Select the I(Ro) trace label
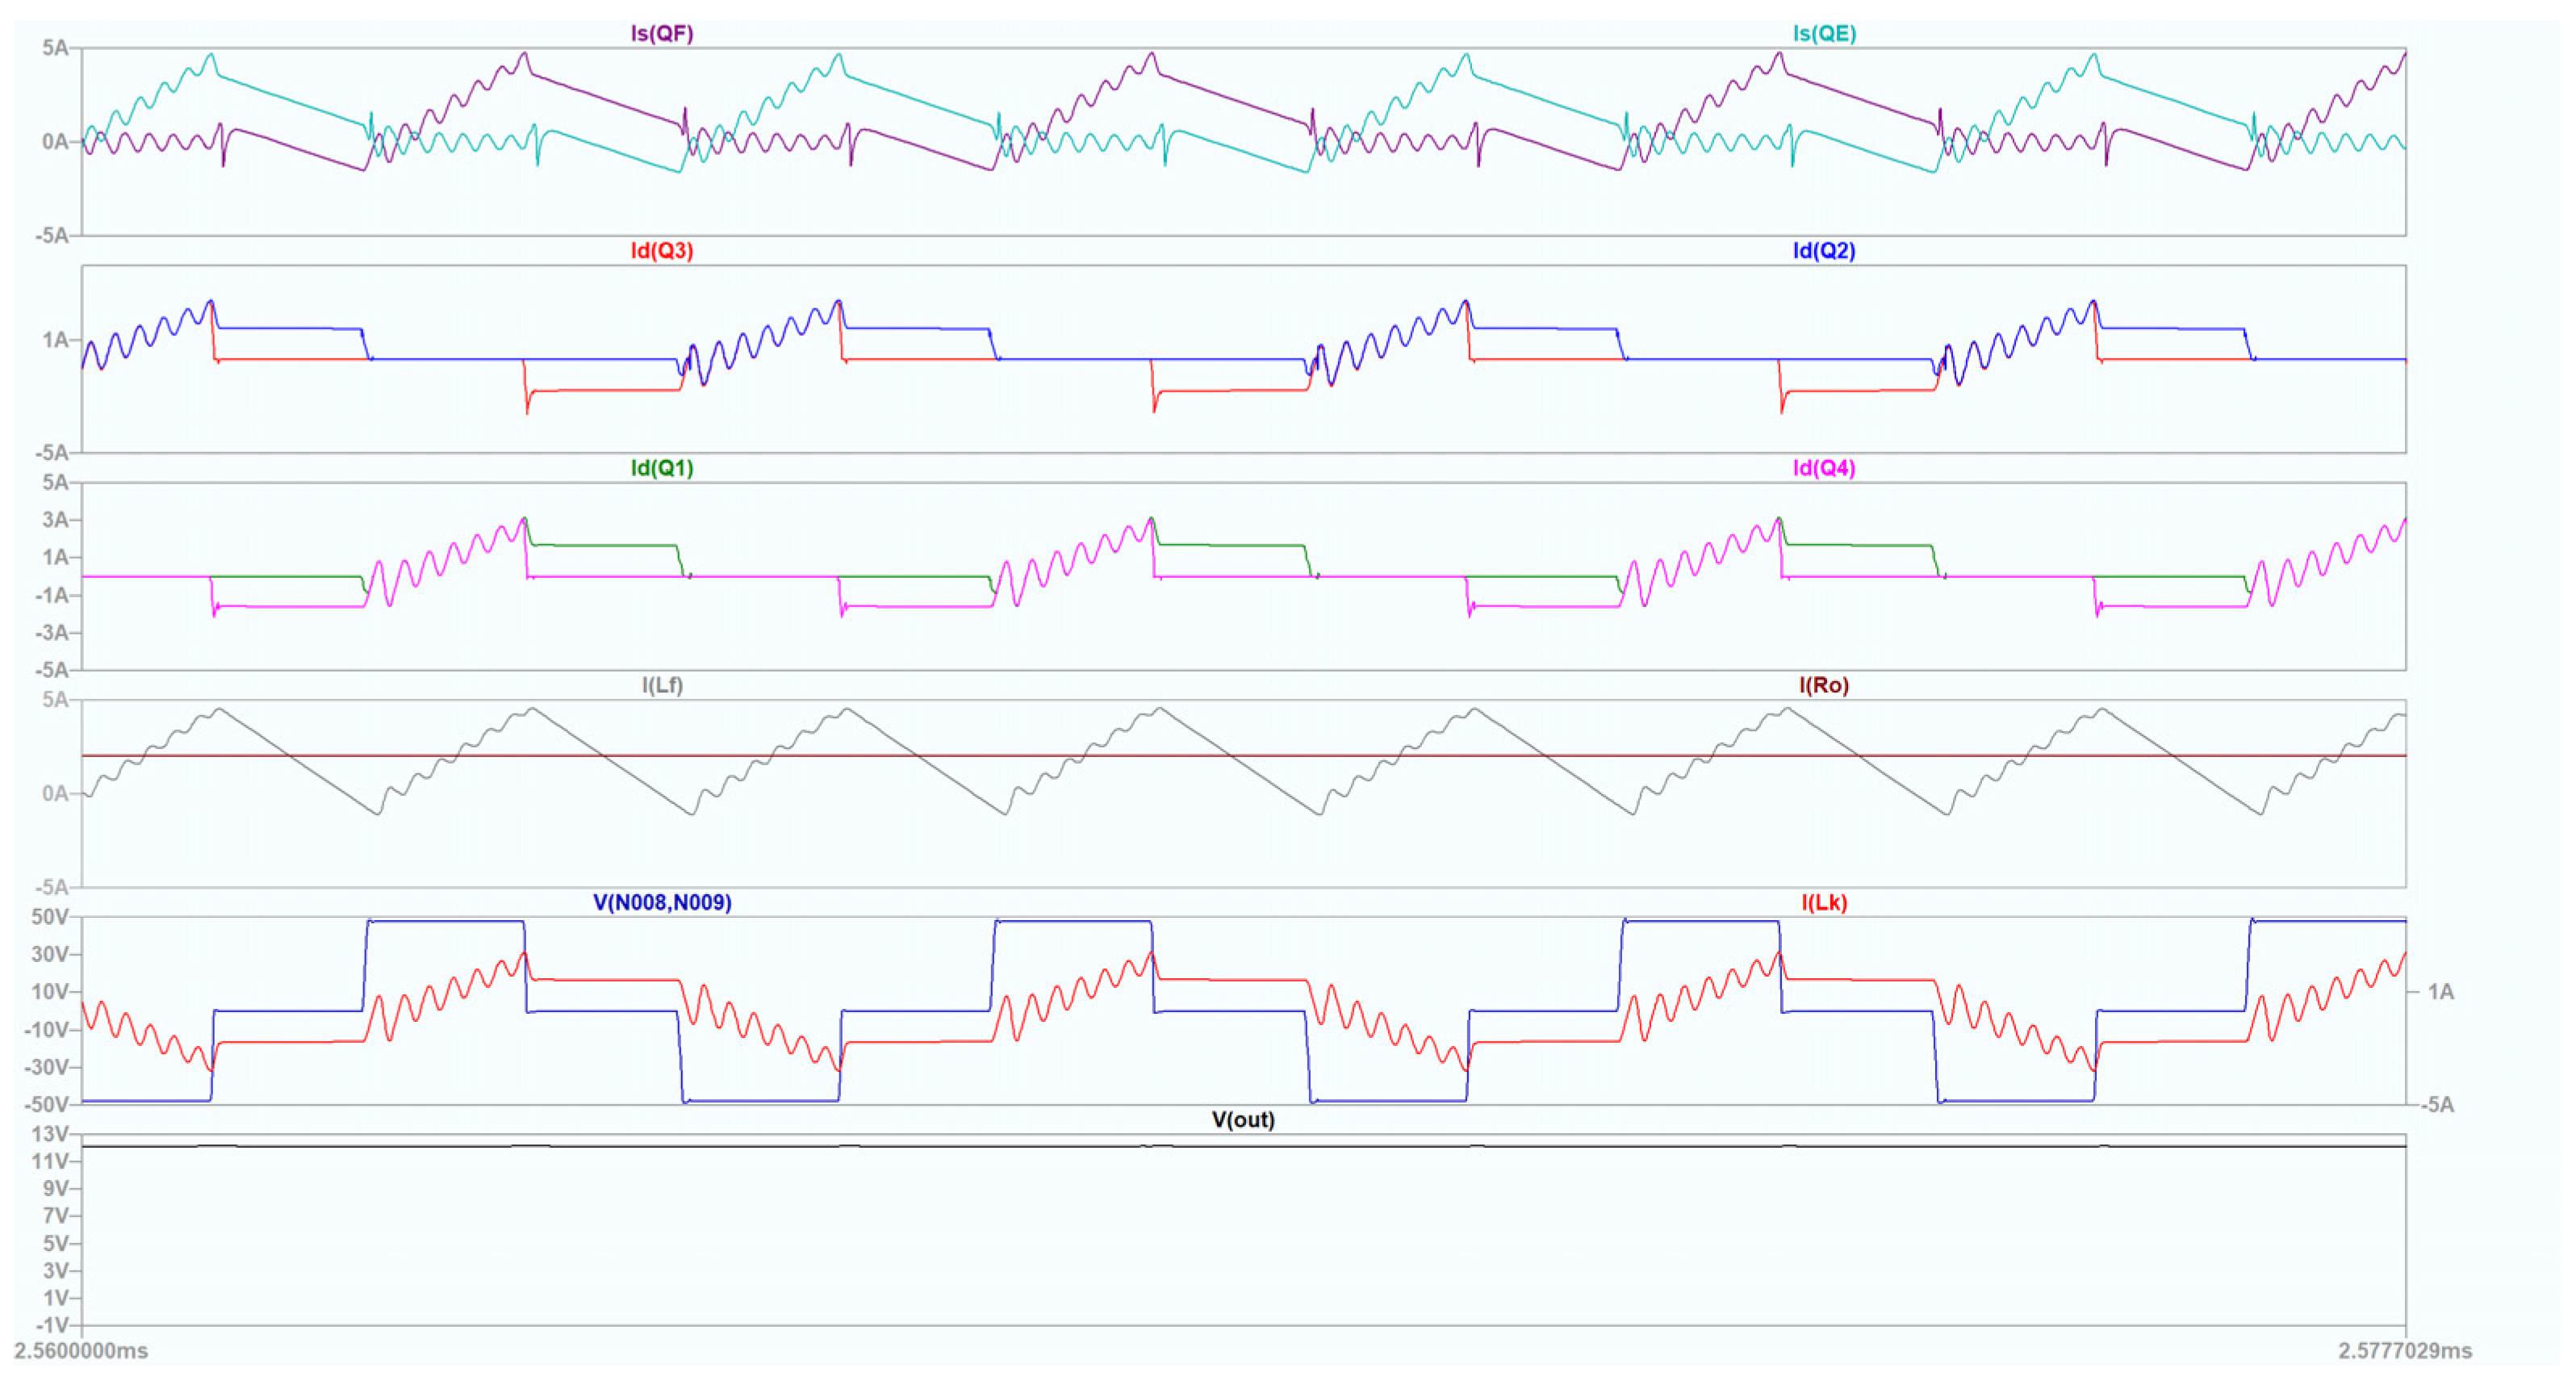 [x=1823, y=685]
